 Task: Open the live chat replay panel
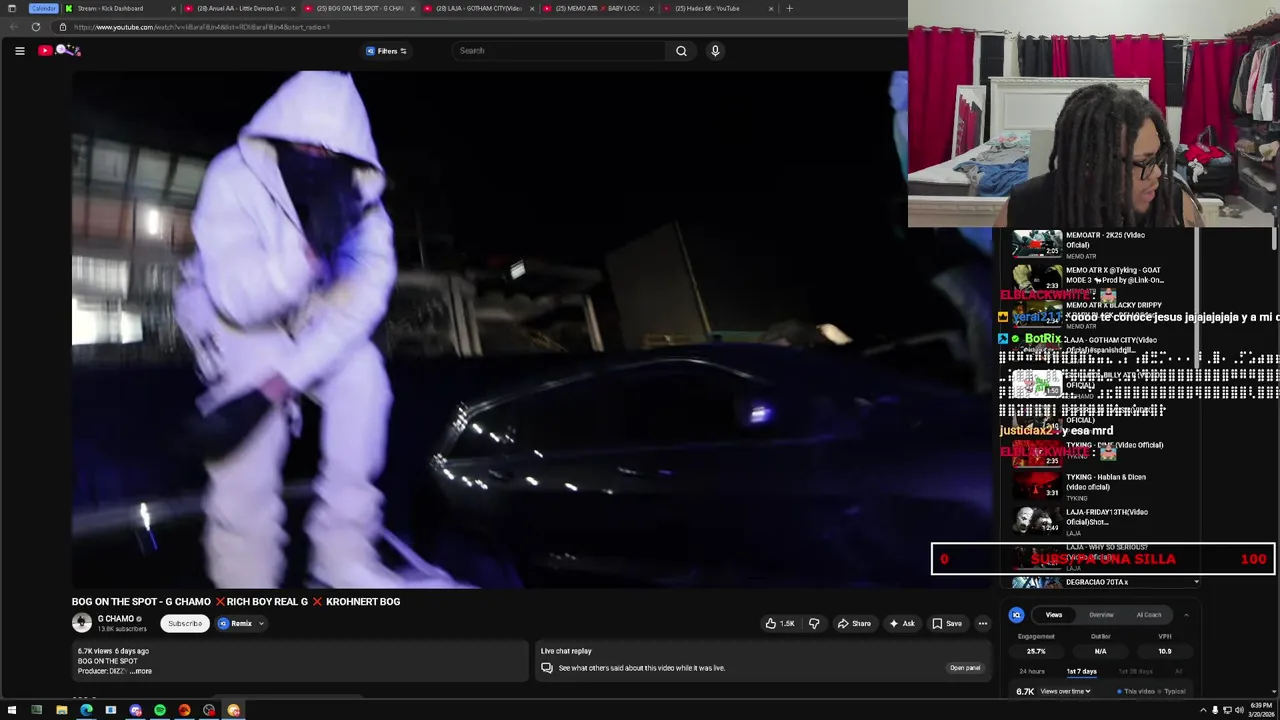[x=965, y=668]
